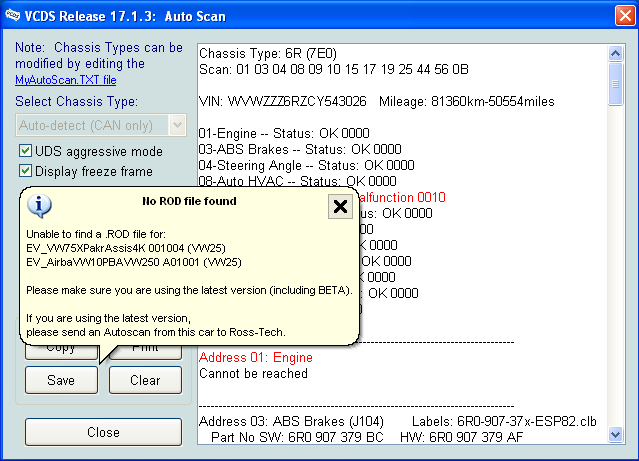Click the 'Chassis Type: 6R (7E0)' line
Viewport: 639px width, 461px height.
tap(268, 53)
